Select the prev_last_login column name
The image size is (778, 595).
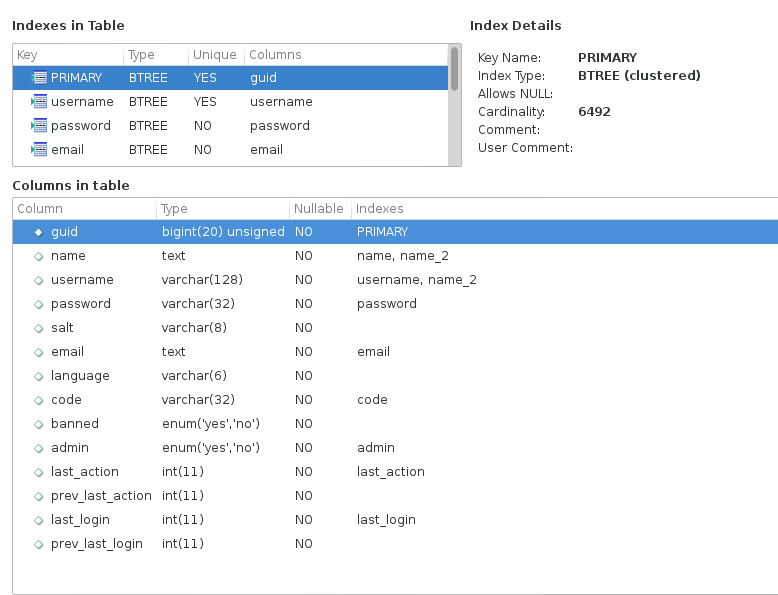point(97,544)
